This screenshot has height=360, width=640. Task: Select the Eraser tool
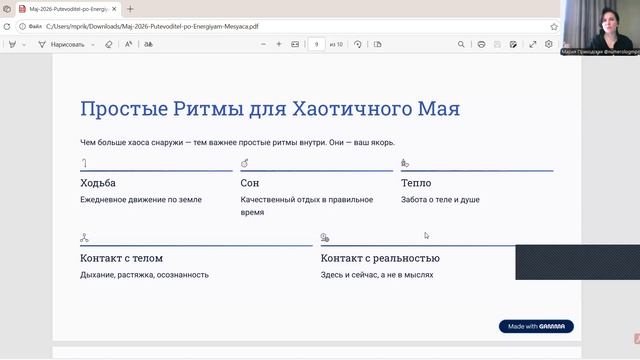coord(109,44)
